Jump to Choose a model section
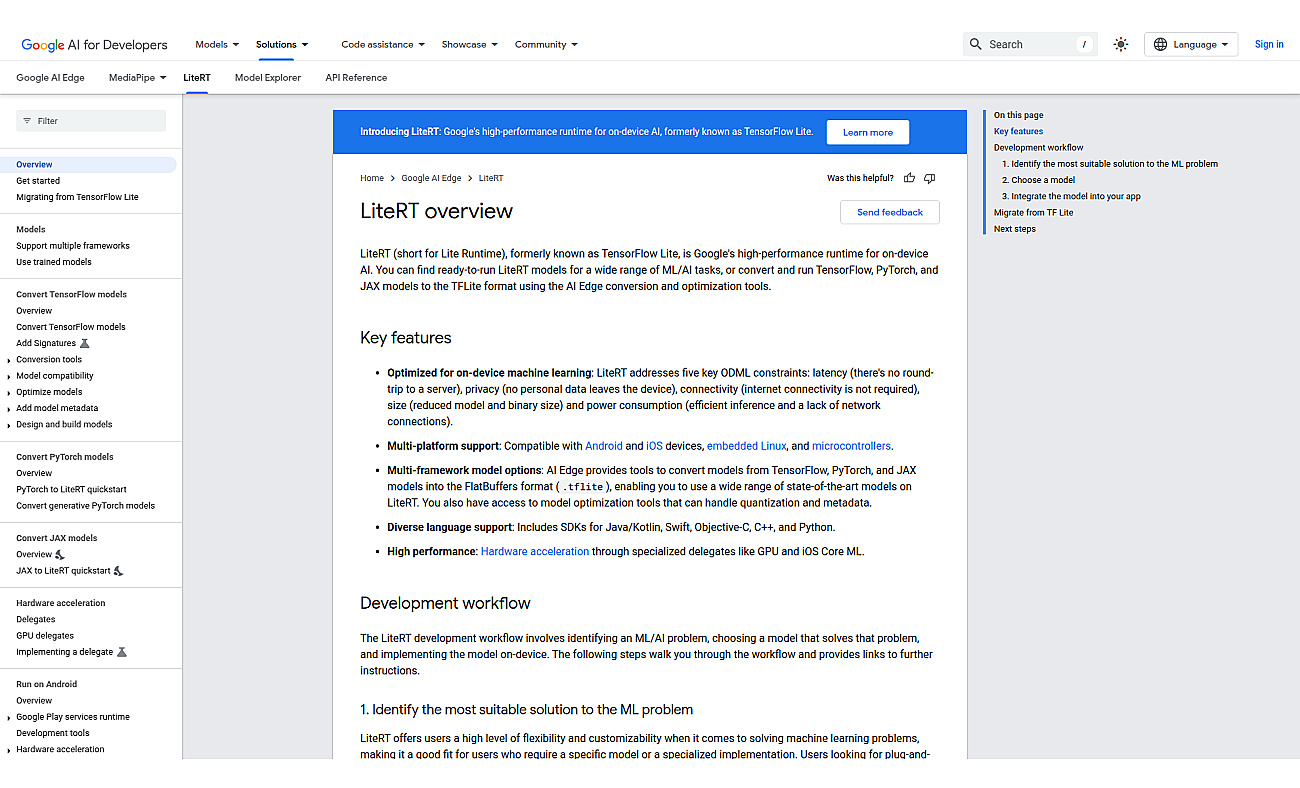 (1038, 180)
